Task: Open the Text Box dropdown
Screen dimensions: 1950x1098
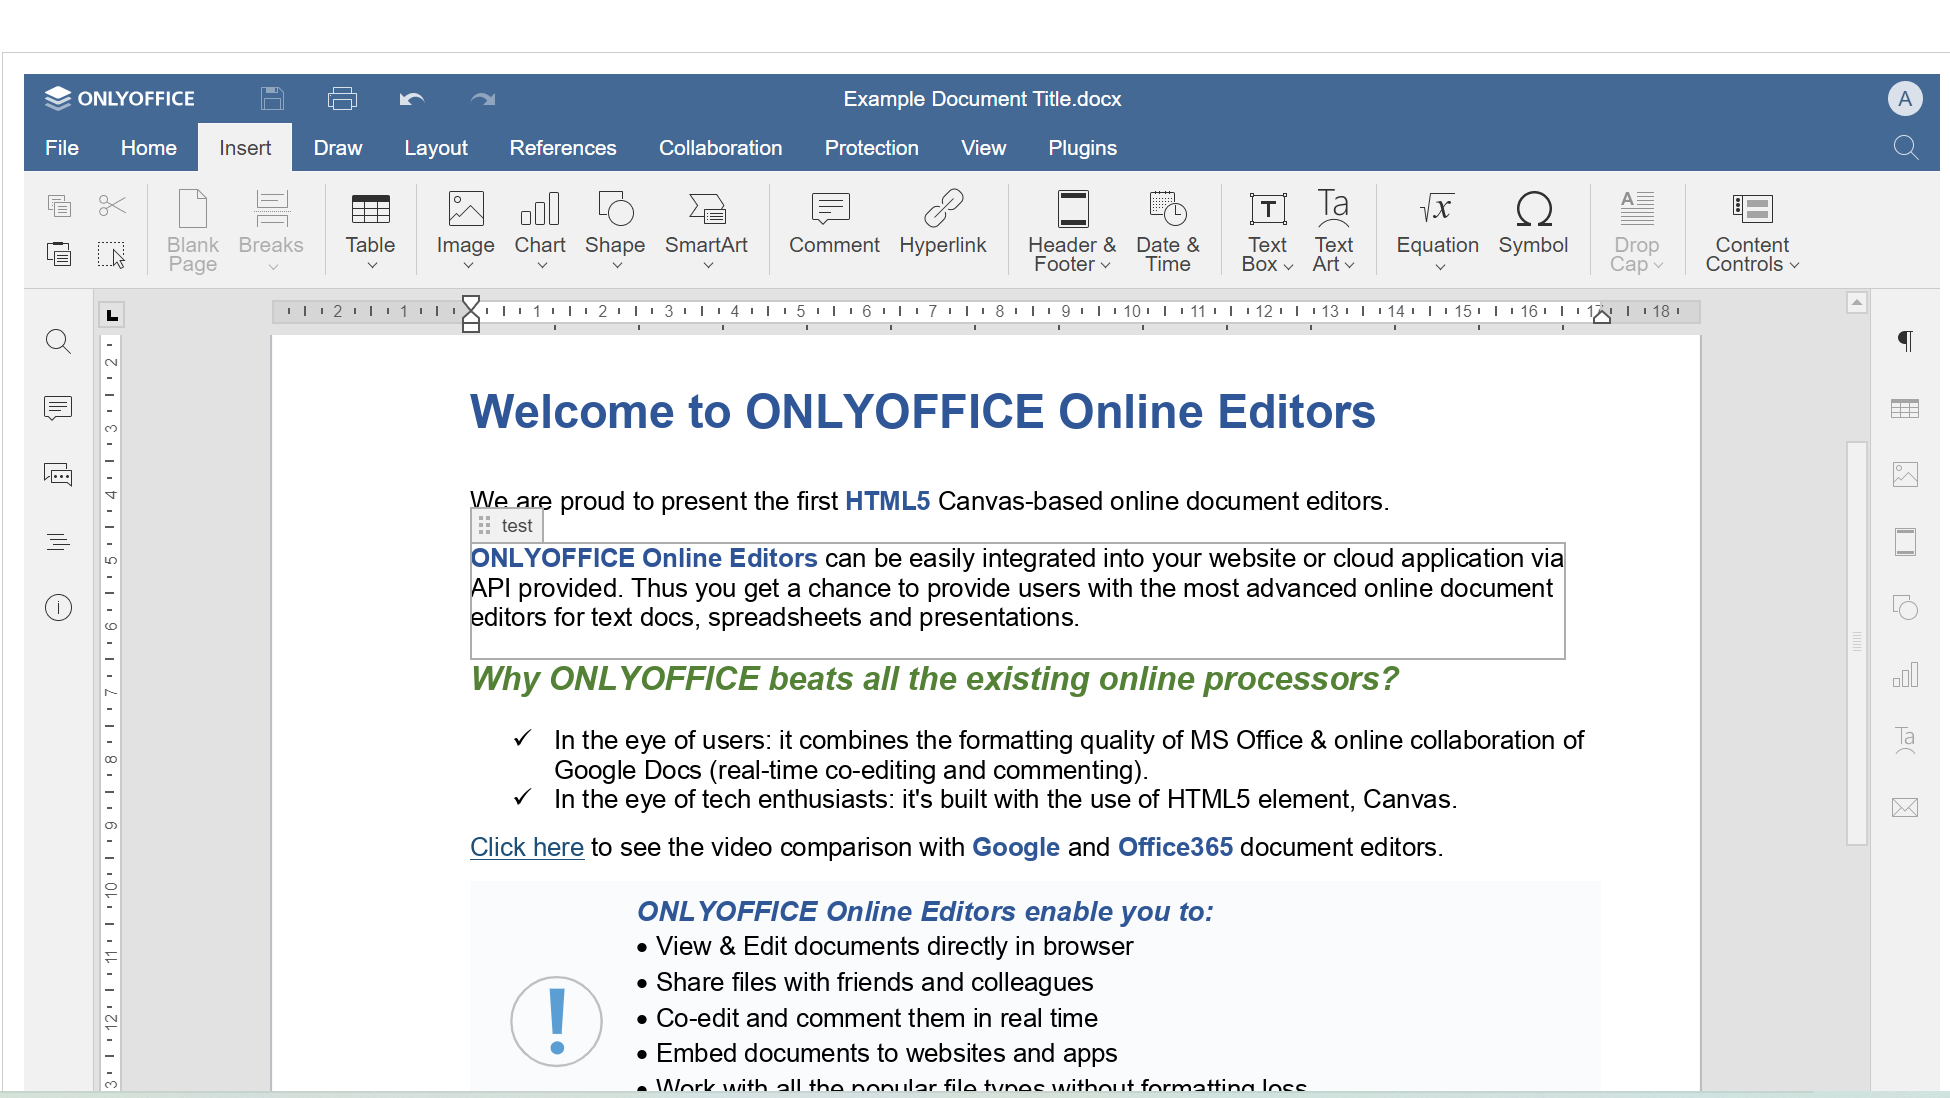Action: click(1267, 231)
